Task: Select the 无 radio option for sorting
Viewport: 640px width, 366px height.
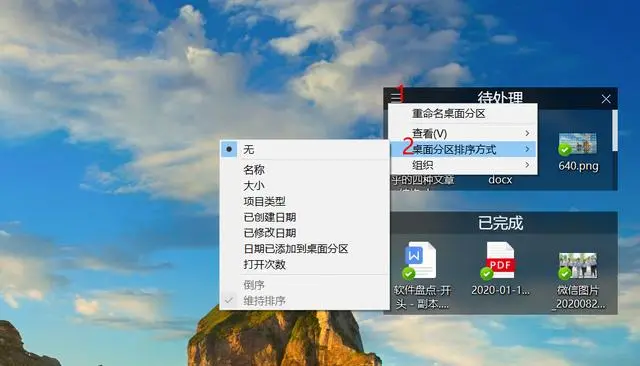Action: (304, 150)
